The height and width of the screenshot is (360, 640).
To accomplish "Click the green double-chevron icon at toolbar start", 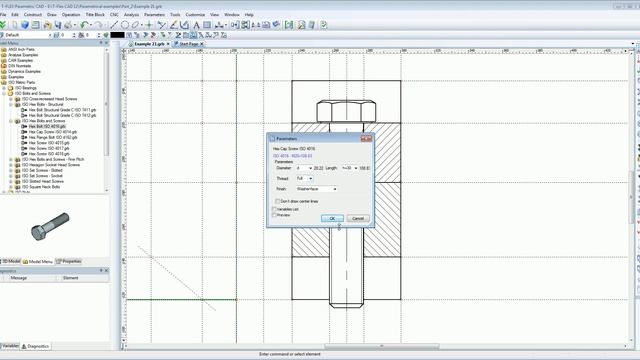I will click(x=3, y=25).
